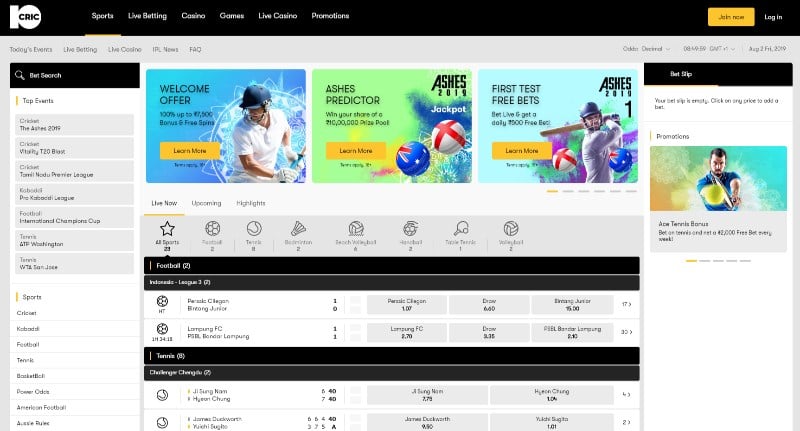Filter live events by Volleyball icon

pyautogui.click(x=511, y=228)
